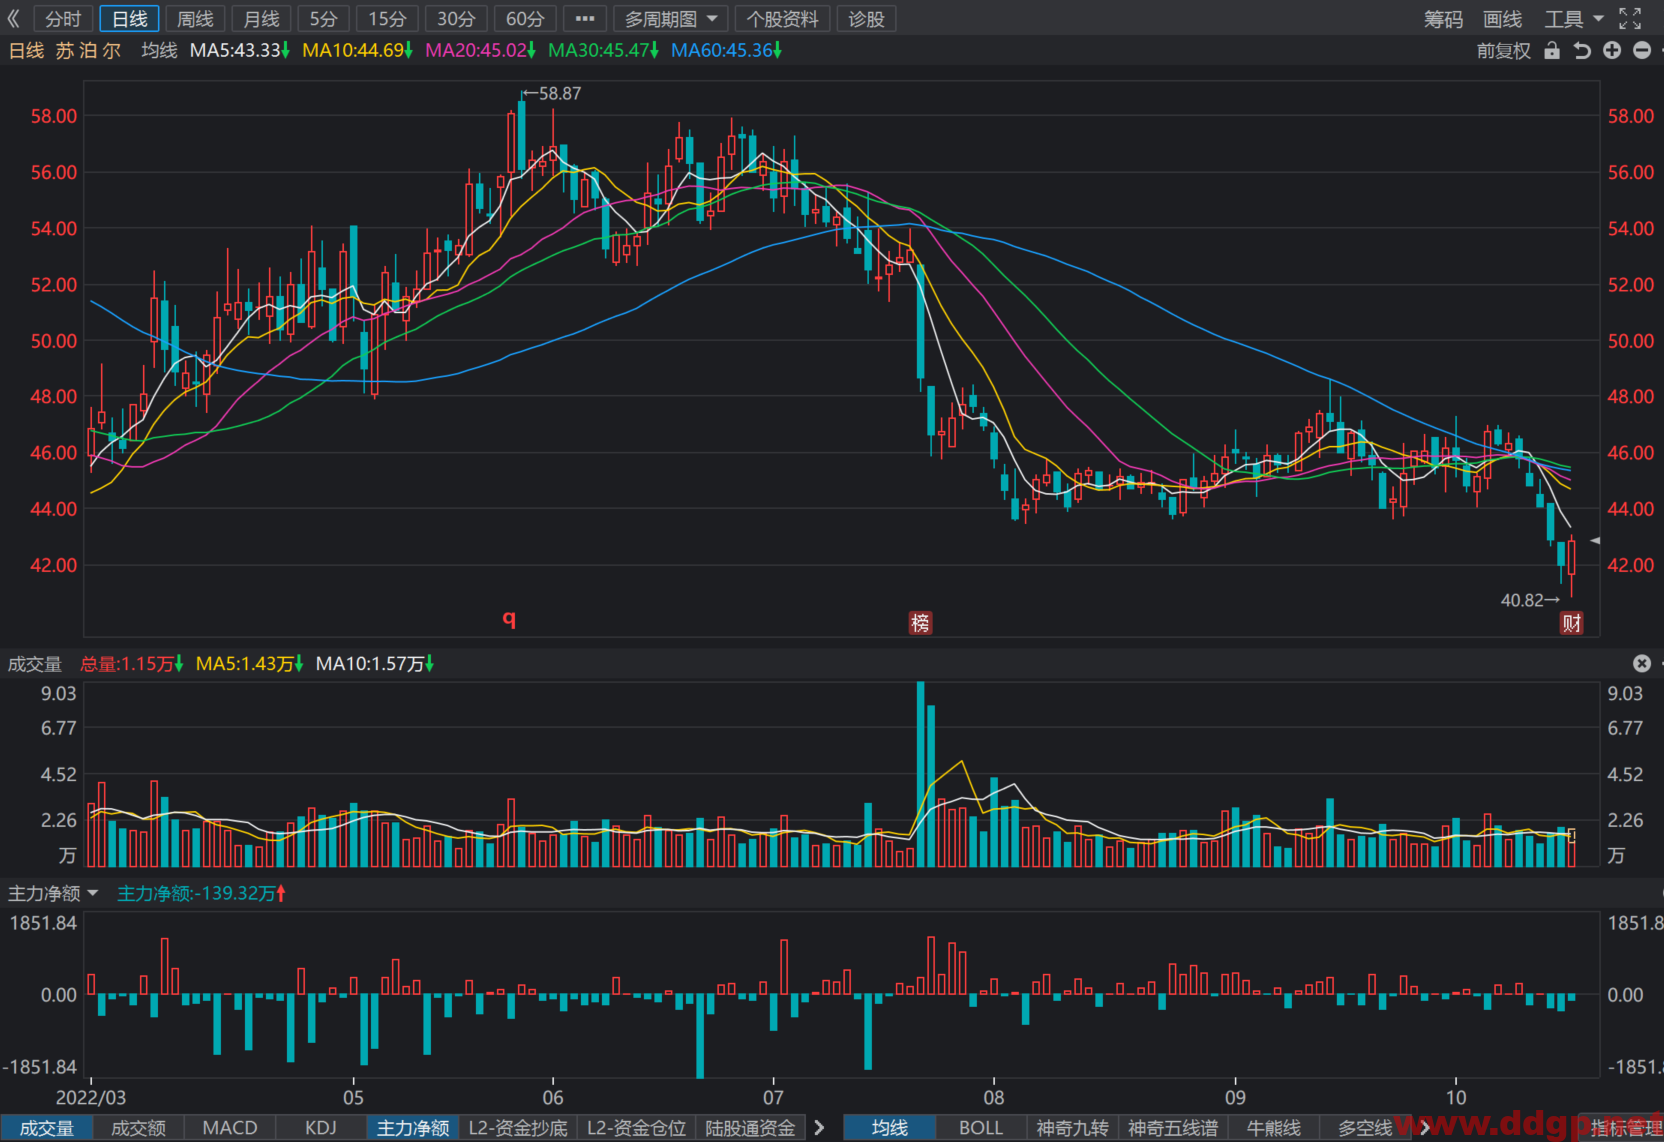Open the 工具 tools dropdown
This screenshot has width=1664, height=1142.
point(1573,19)
